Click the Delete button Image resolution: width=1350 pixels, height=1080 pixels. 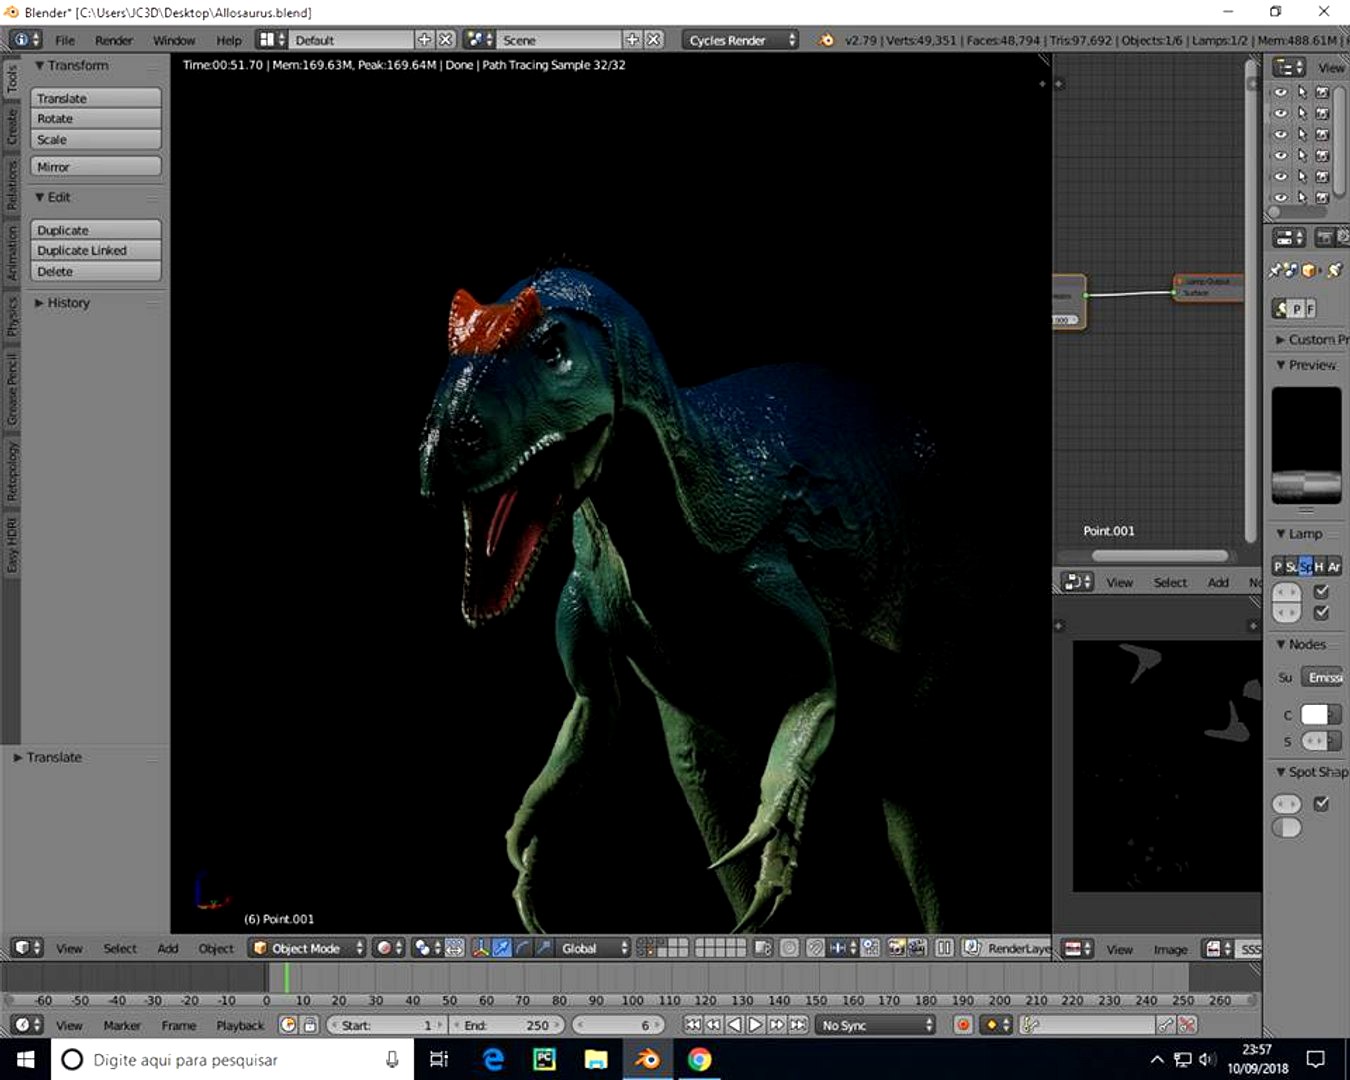coord(96,271)
